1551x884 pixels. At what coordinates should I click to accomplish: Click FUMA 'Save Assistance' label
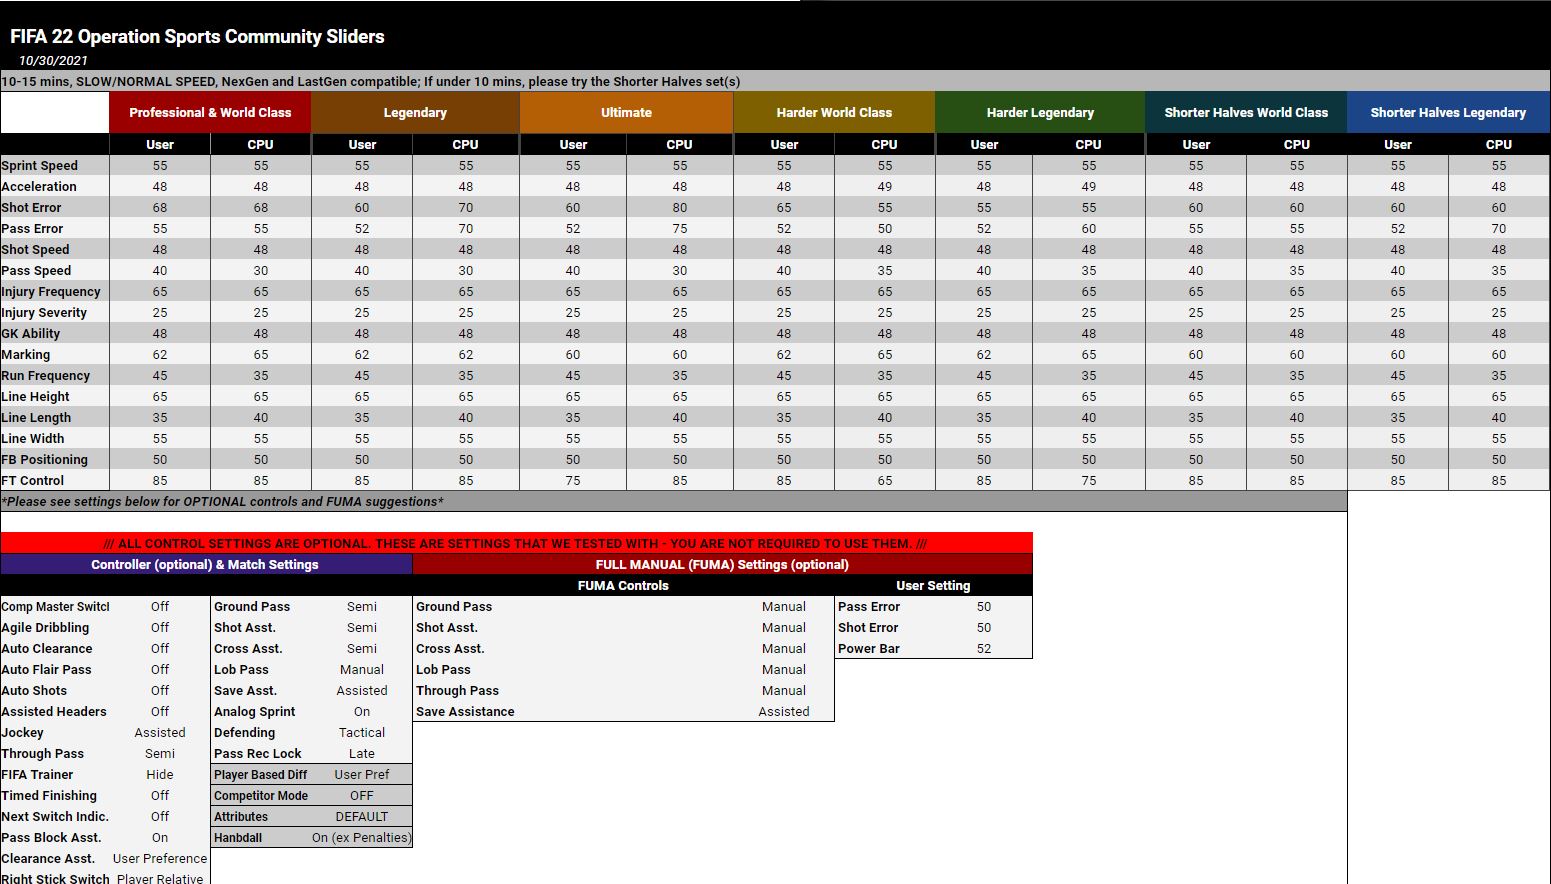pos(465,712)
